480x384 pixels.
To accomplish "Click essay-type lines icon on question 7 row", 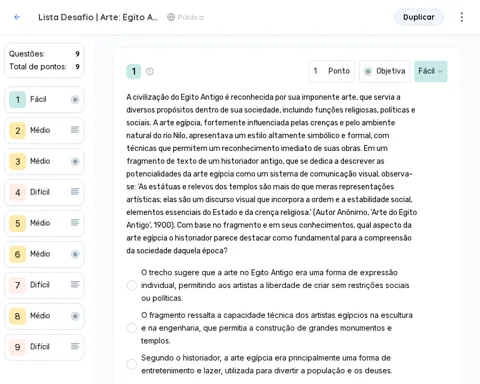I will (75, 284).
